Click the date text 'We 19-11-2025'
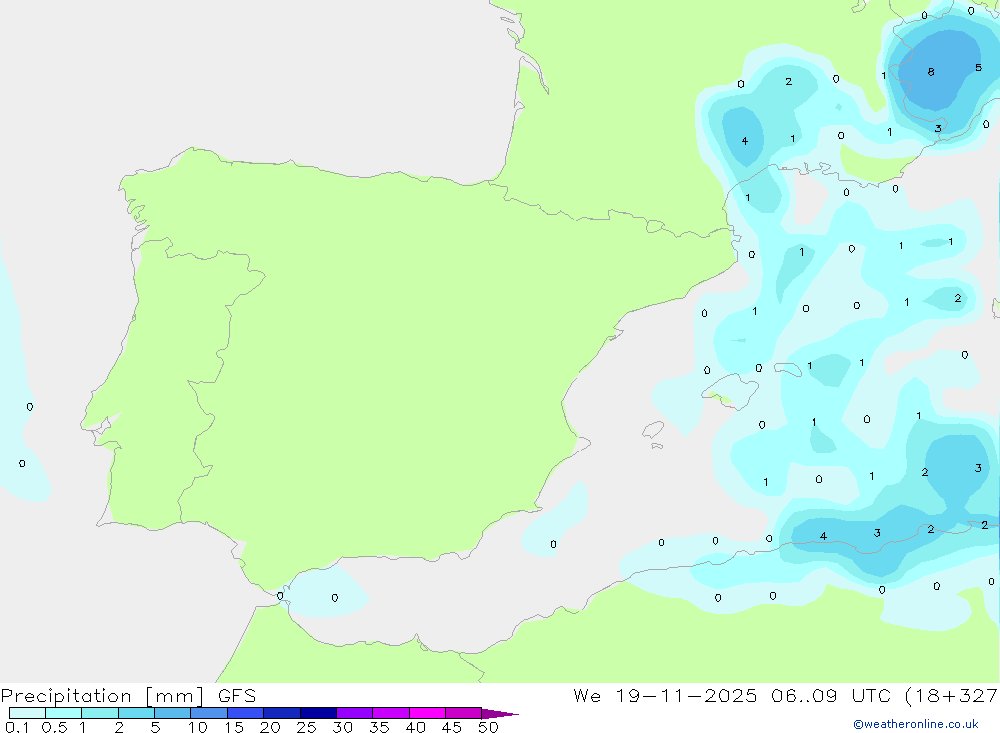The height and width of the screenshot is (733, 1000). point(665,696)
